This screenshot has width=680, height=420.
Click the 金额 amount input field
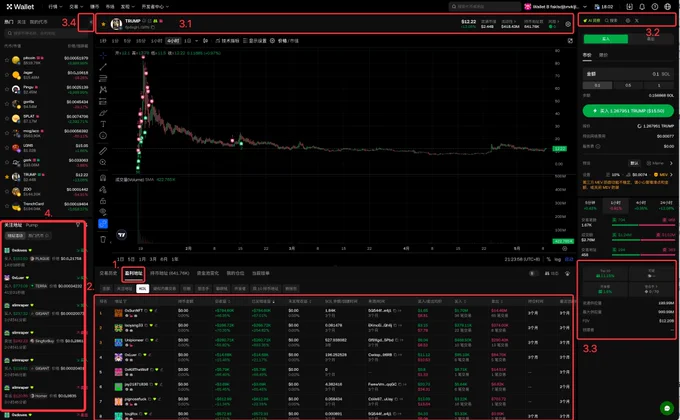(628, 74)
